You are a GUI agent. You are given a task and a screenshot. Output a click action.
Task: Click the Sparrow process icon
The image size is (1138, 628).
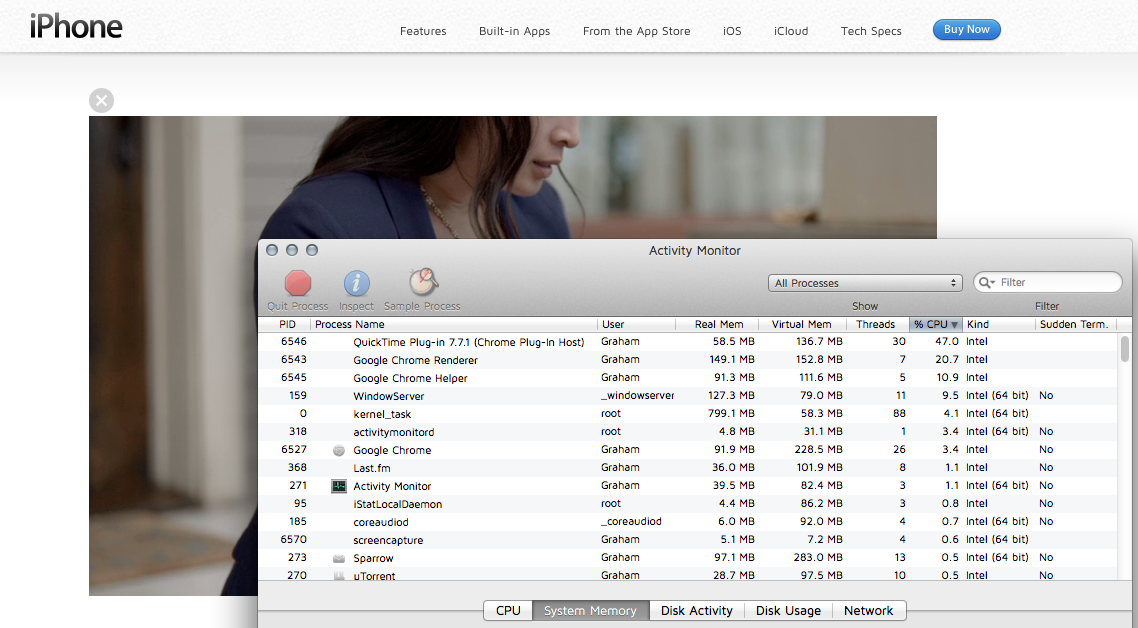point(339,558)
